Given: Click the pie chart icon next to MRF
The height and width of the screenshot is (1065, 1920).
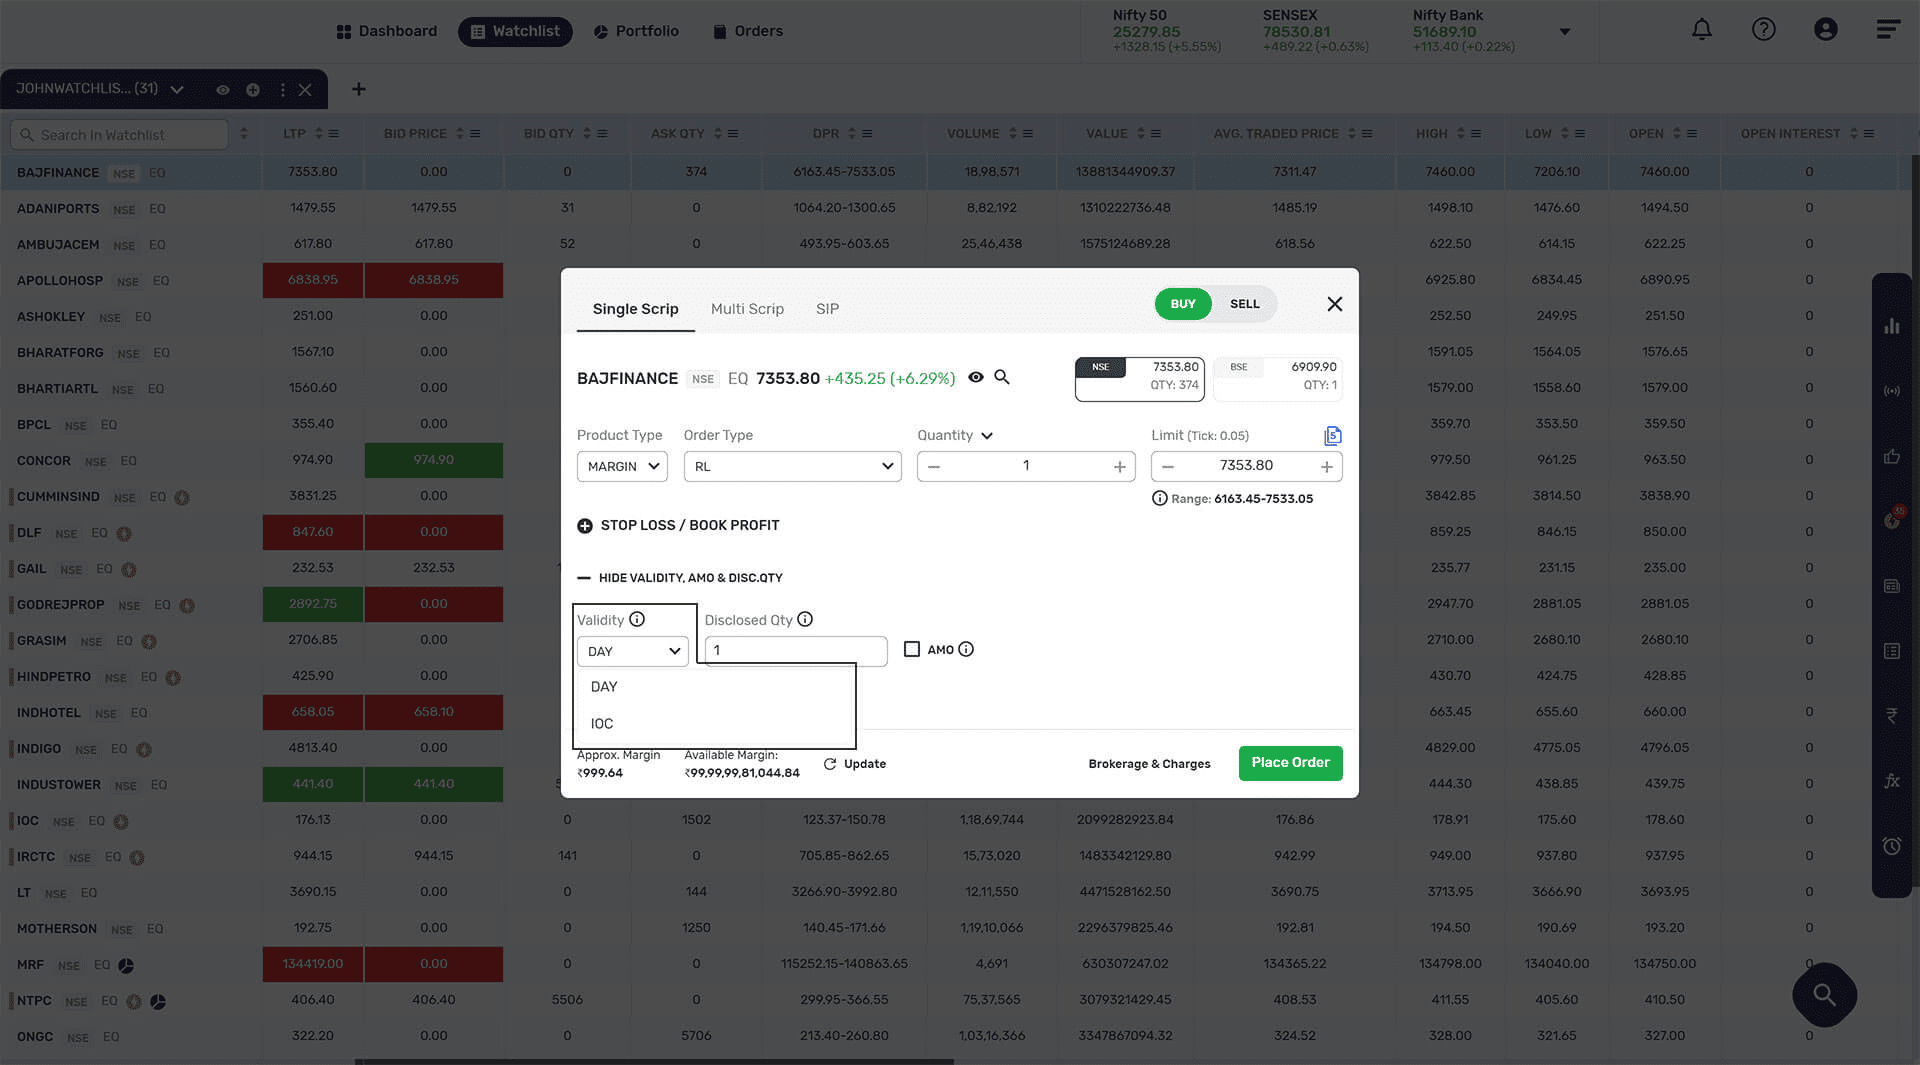Looking at the screenshot, I should tap(126, 965).
